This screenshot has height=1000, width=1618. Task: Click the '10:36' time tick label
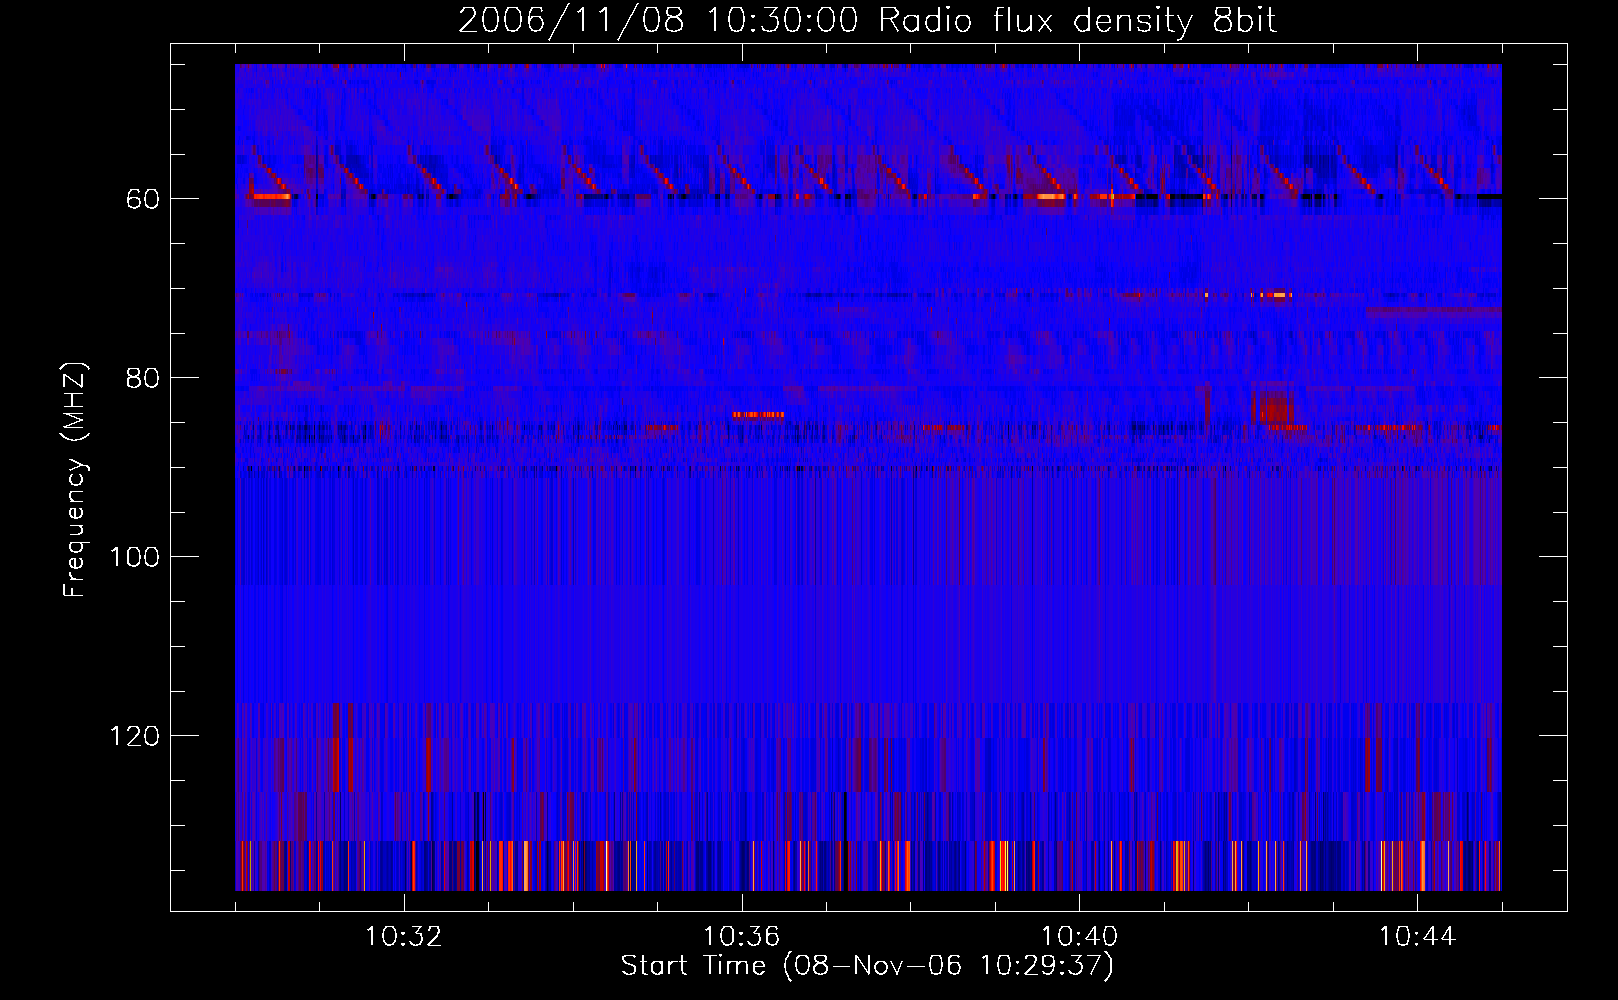click(x=742, y=937)
